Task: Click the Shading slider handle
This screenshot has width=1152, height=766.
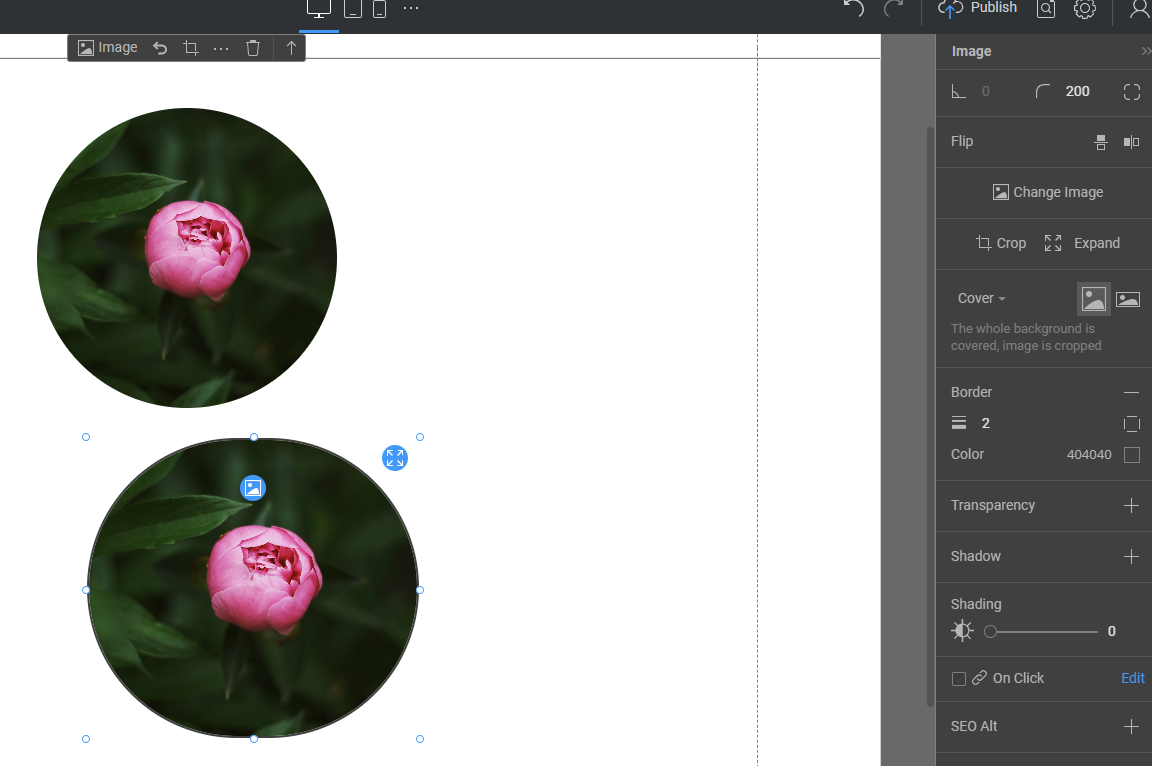Action: click(x=990, y=632)
